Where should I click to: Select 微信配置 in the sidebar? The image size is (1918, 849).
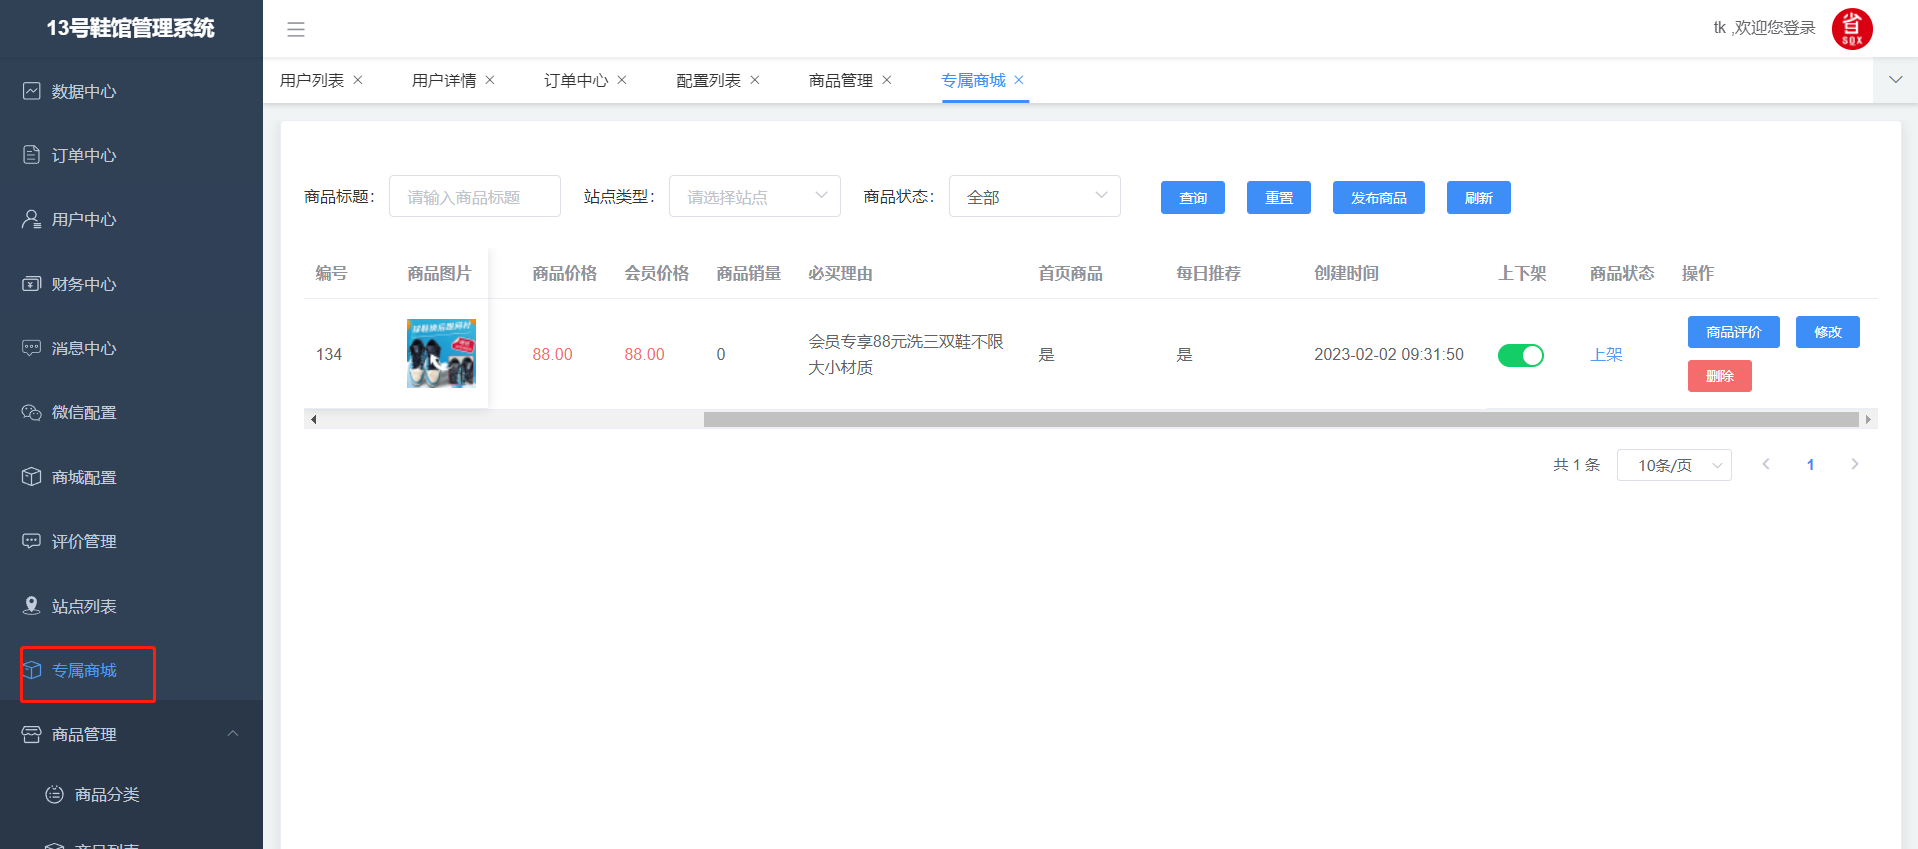(x=84, y=412)
